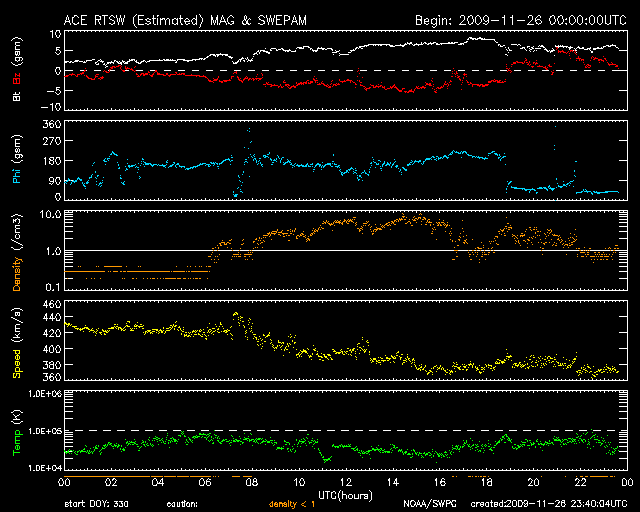Screen dimensions: 640x512
Task: Click the 'UTC(hours)' x-axis label
Action: 345,496
